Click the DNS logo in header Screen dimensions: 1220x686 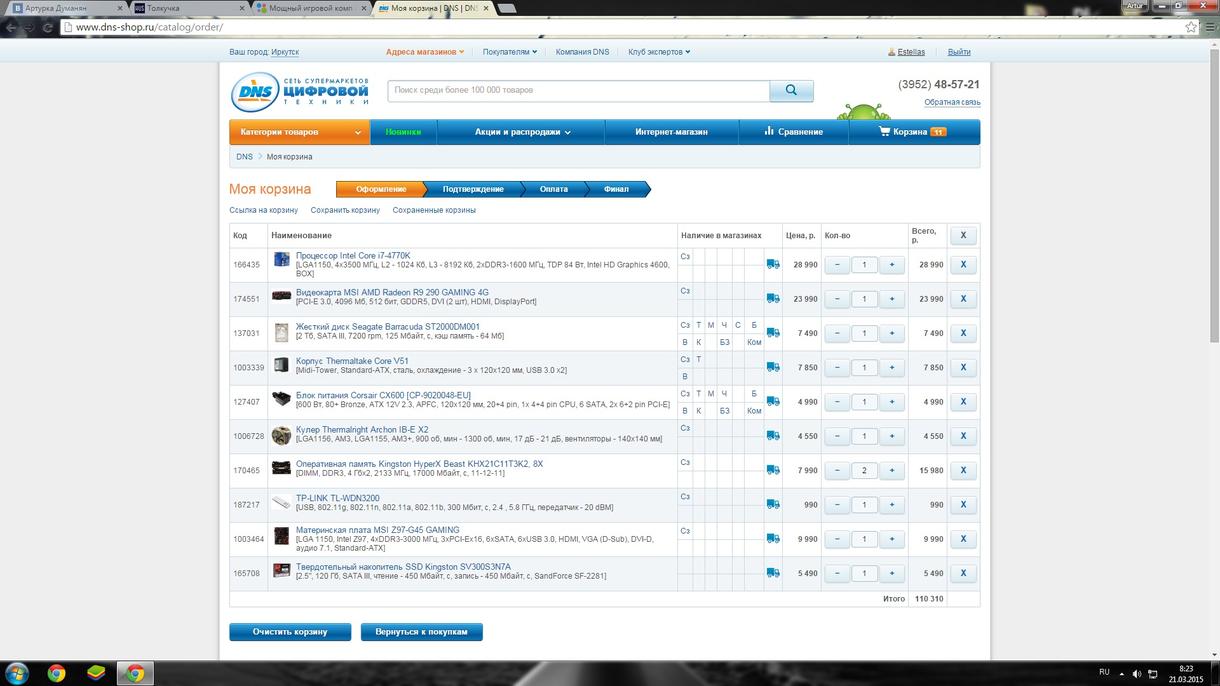coord(300,91)
